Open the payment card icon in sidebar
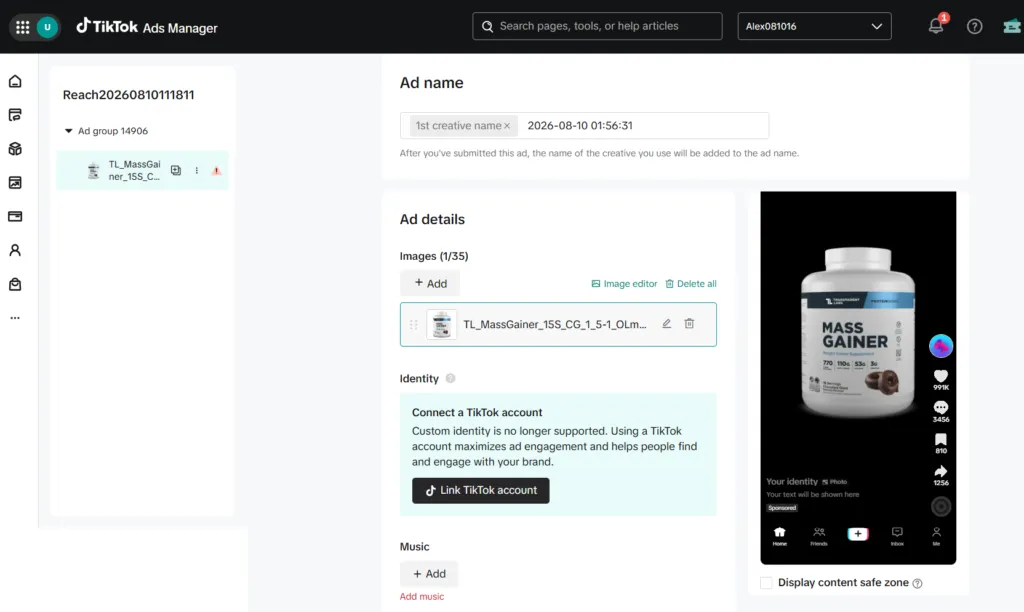This screenshot has width=1024, height=612. pyautogui.click(x=15, y=216)
